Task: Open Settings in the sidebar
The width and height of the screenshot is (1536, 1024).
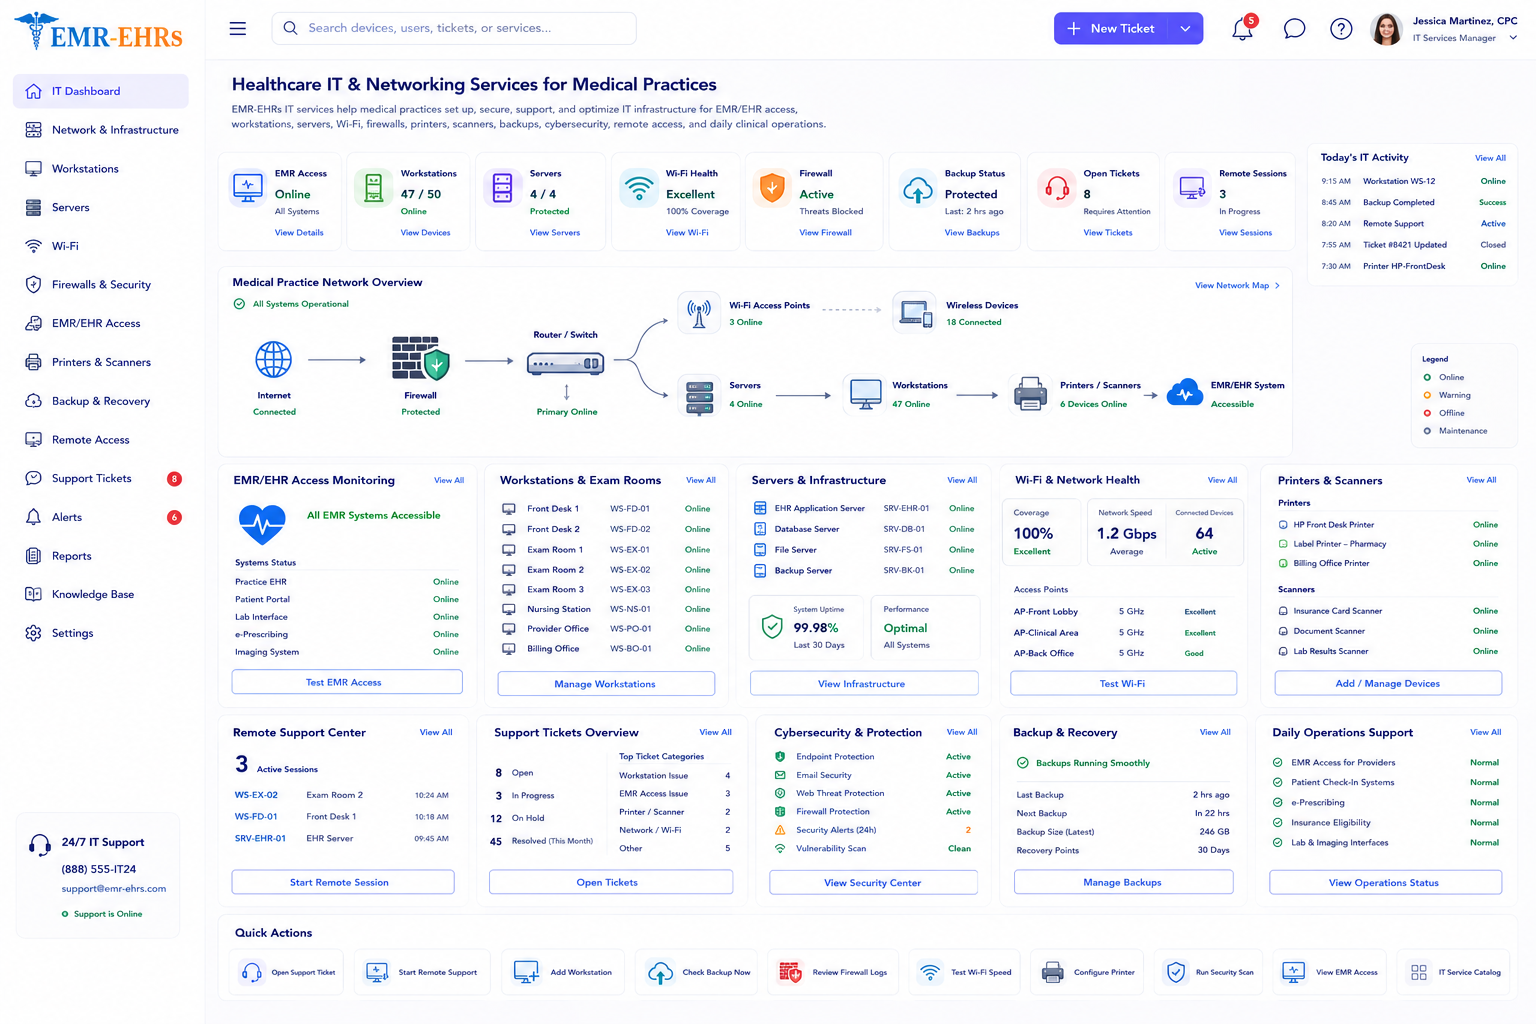Action: pyautogui.click(x=101, y=633)
